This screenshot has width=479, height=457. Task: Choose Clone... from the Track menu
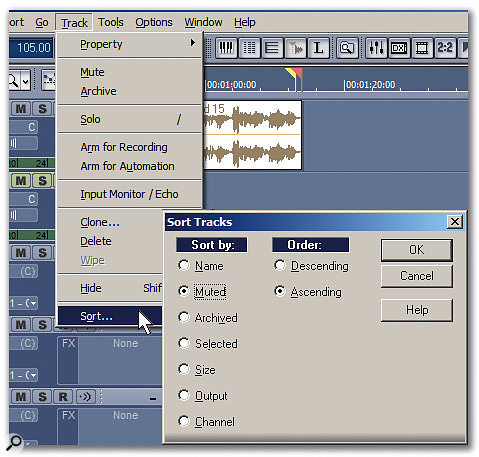click(x=111, y=222)
